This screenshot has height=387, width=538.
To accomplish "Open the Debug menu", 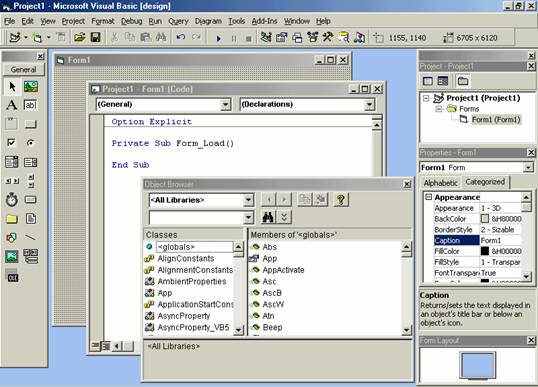I will [131, 21].
